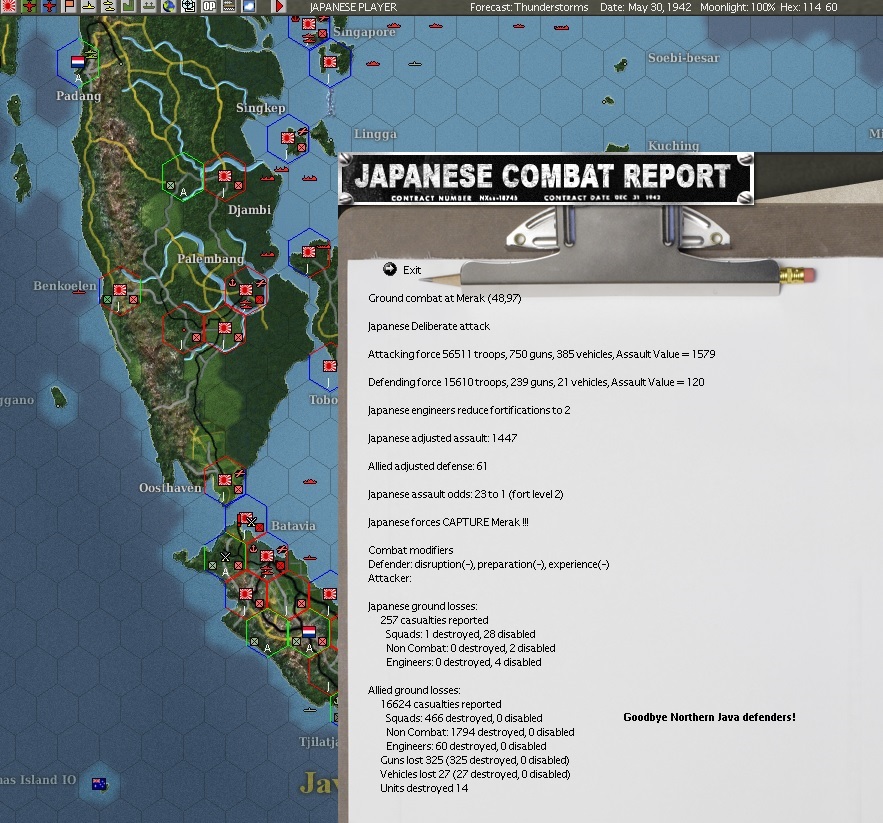Click the green land shape toolbar icon

(129, 6)
